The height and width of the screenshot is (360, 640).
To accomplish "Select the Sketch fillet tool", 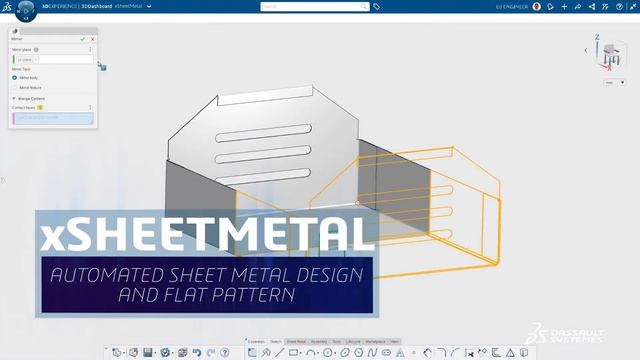I will [x=441, y=352].
